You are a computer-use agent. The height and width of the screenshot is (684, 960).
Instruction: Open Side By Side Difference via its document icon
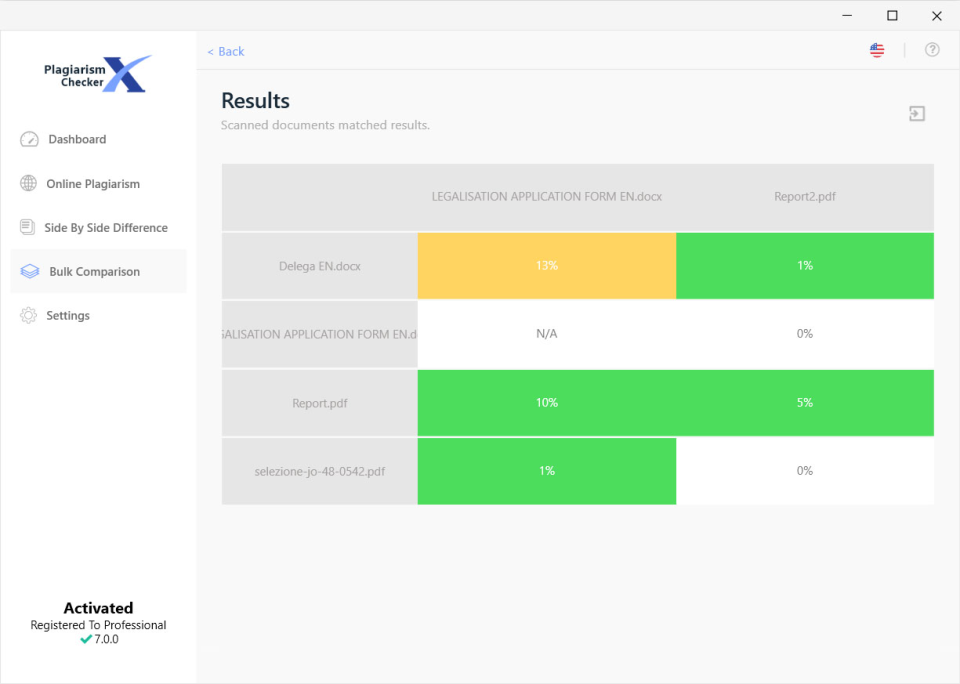pos(26,227)
